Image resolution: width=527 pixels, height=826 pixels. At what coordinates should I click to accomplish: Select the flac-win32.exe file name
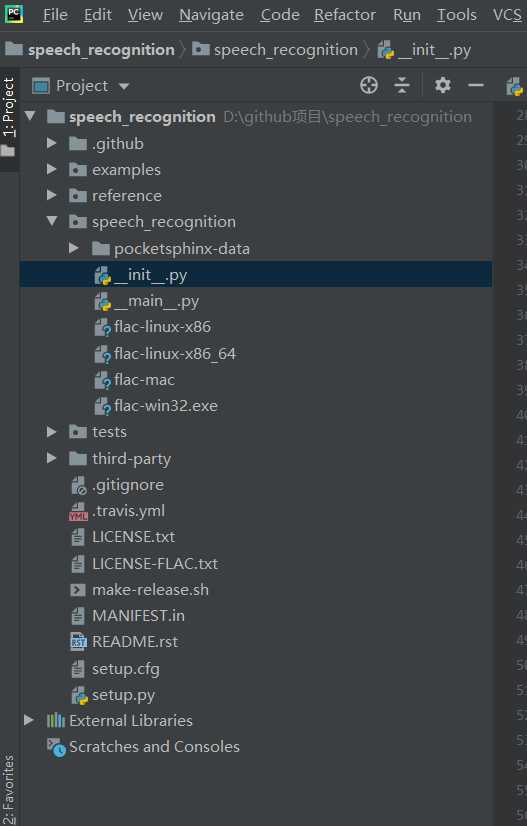(166, 406)
